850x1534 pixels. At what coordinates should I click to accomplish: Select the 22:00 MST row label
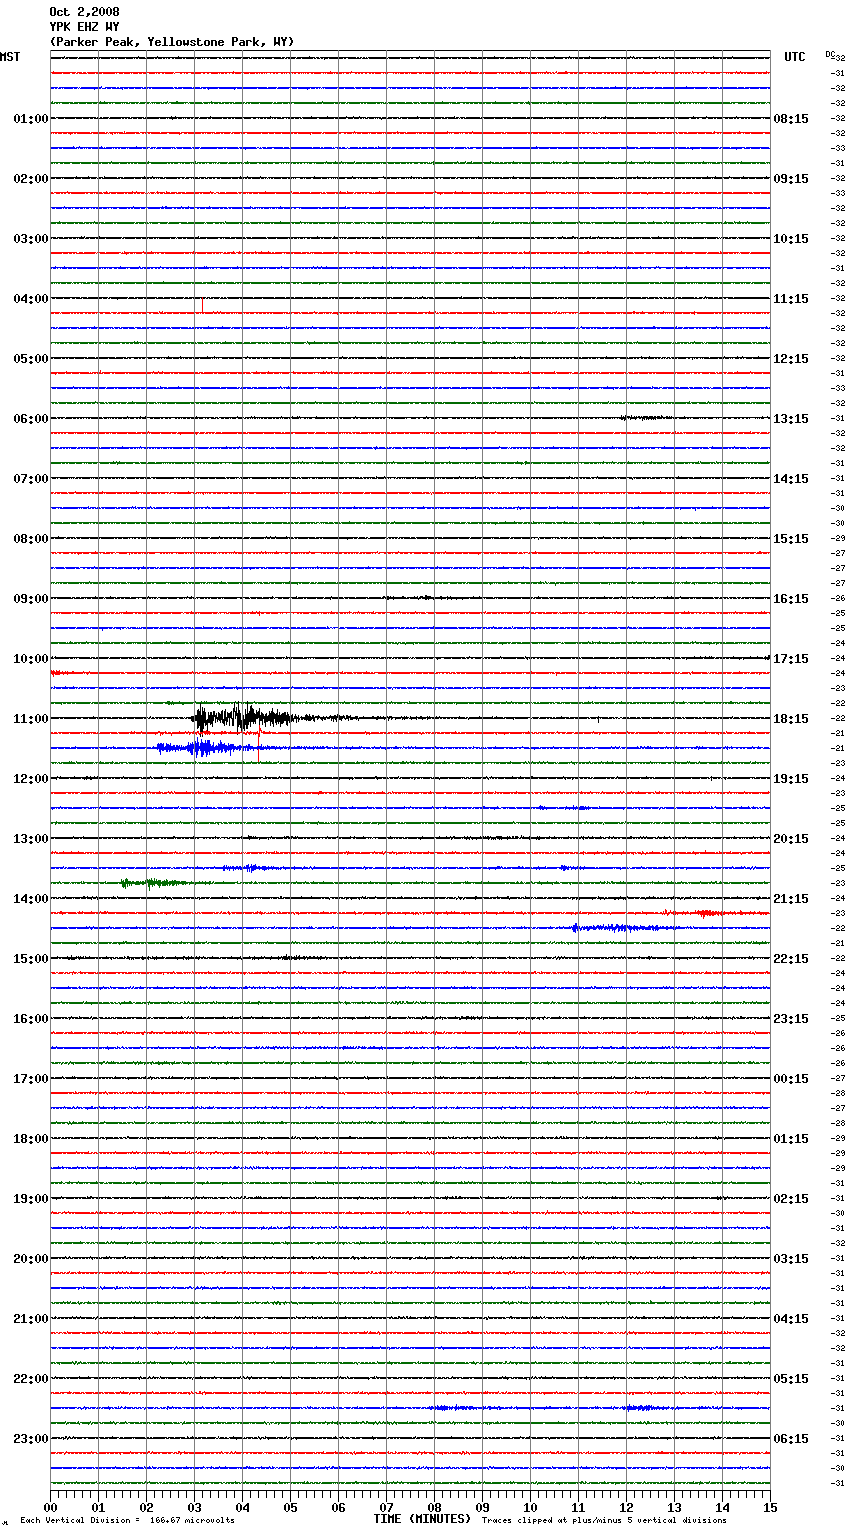[x=31, y=1379]
